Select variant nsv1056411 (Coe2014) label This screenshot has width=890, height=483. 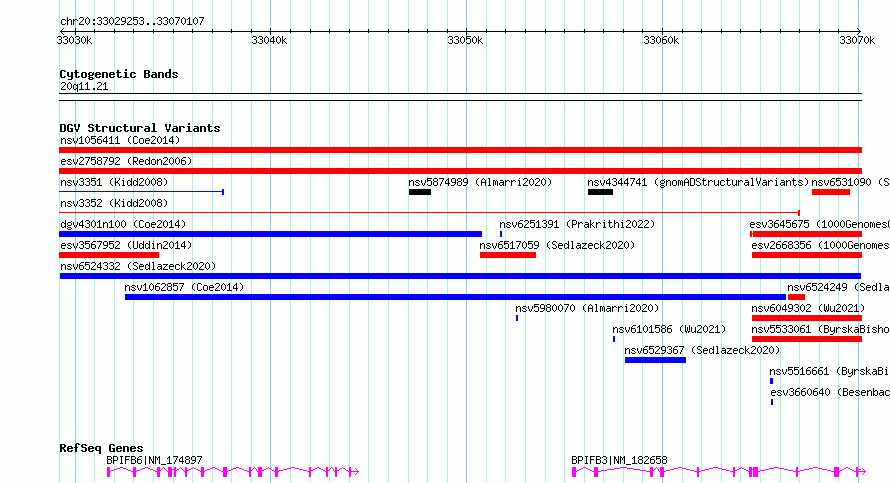pos(120,140)
